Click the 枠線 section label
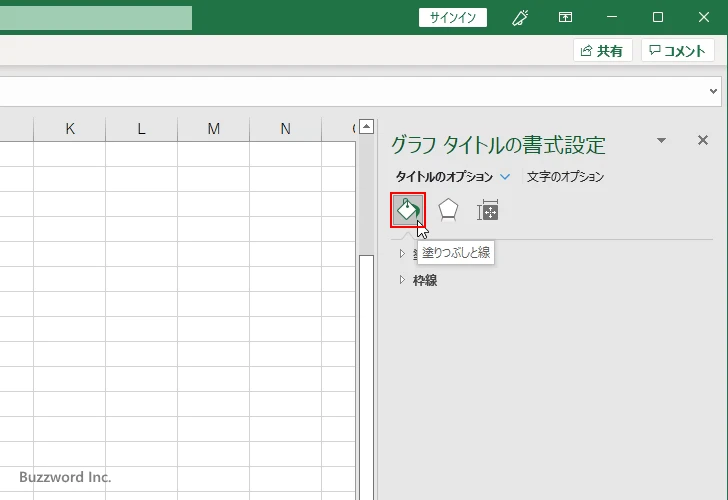Image resolution: width=728 pixels, height=500 pixels. coord(425,280)
